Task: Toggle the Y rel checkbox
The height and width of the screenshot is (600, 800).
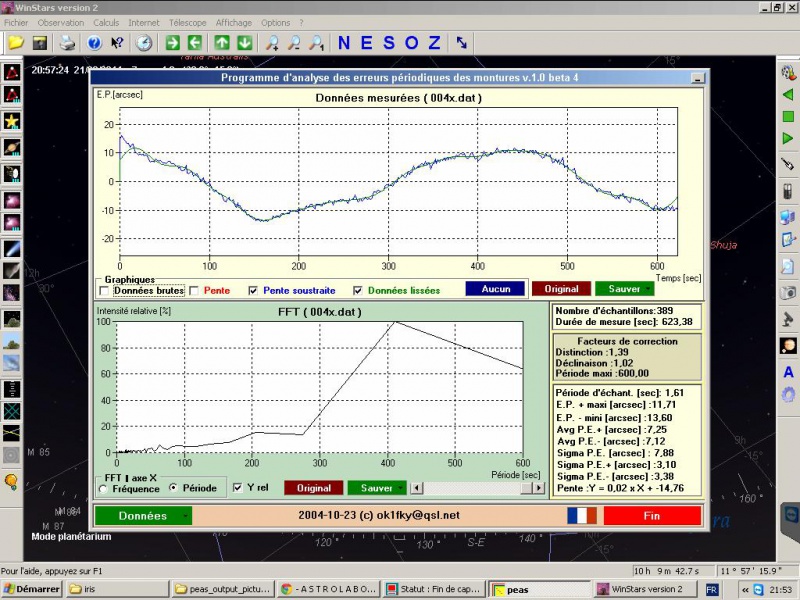Action: (237, 488)
